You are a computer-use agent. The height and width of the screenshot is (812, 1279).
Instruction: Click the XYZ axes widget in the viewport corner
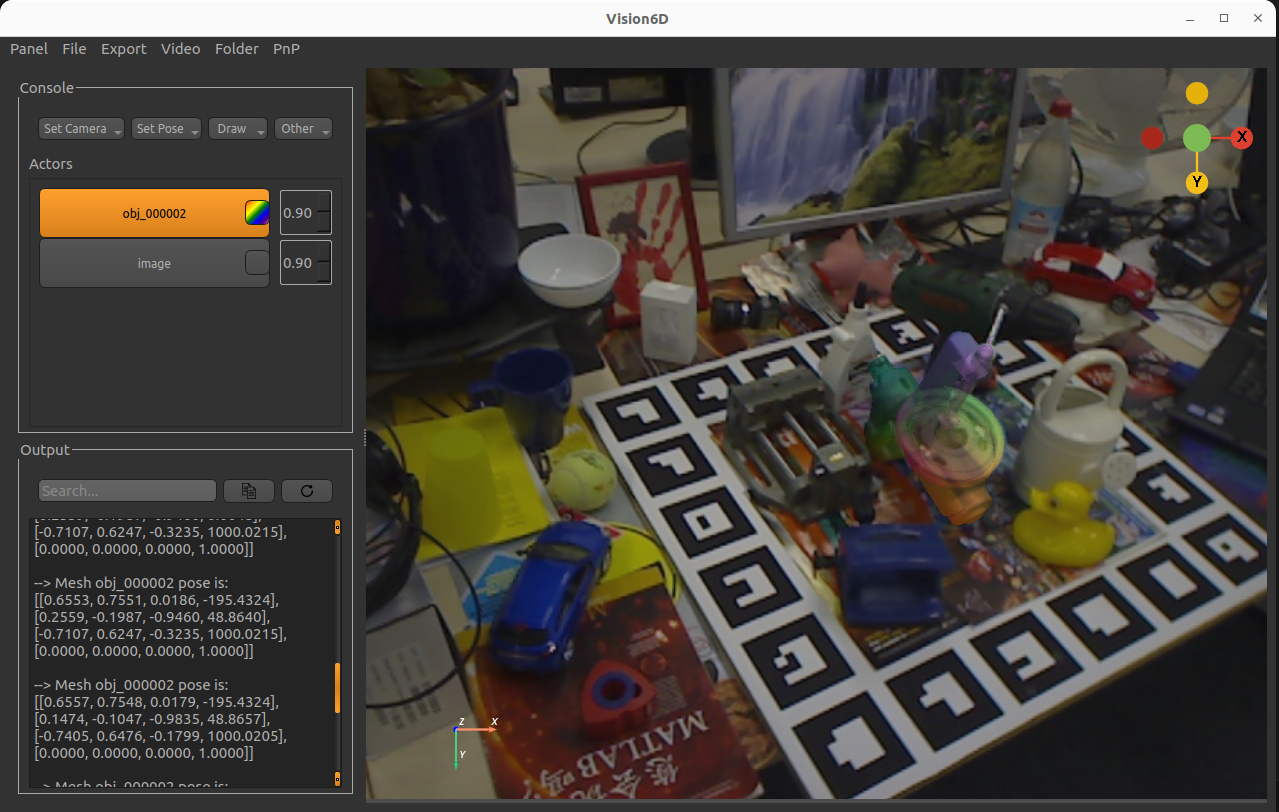(470, 738)
